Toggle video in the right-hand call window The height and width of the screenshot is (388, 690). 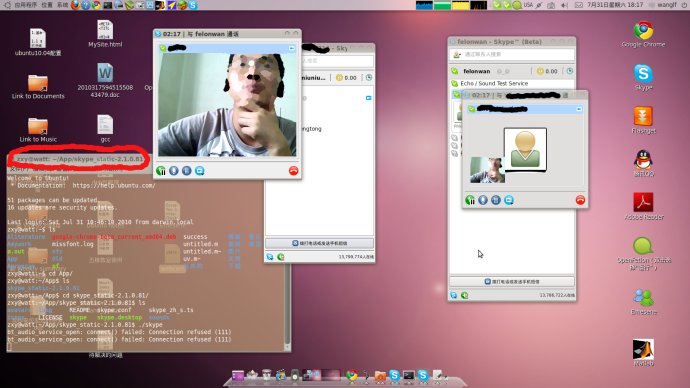pyautogui.click(x=509, y=200)
